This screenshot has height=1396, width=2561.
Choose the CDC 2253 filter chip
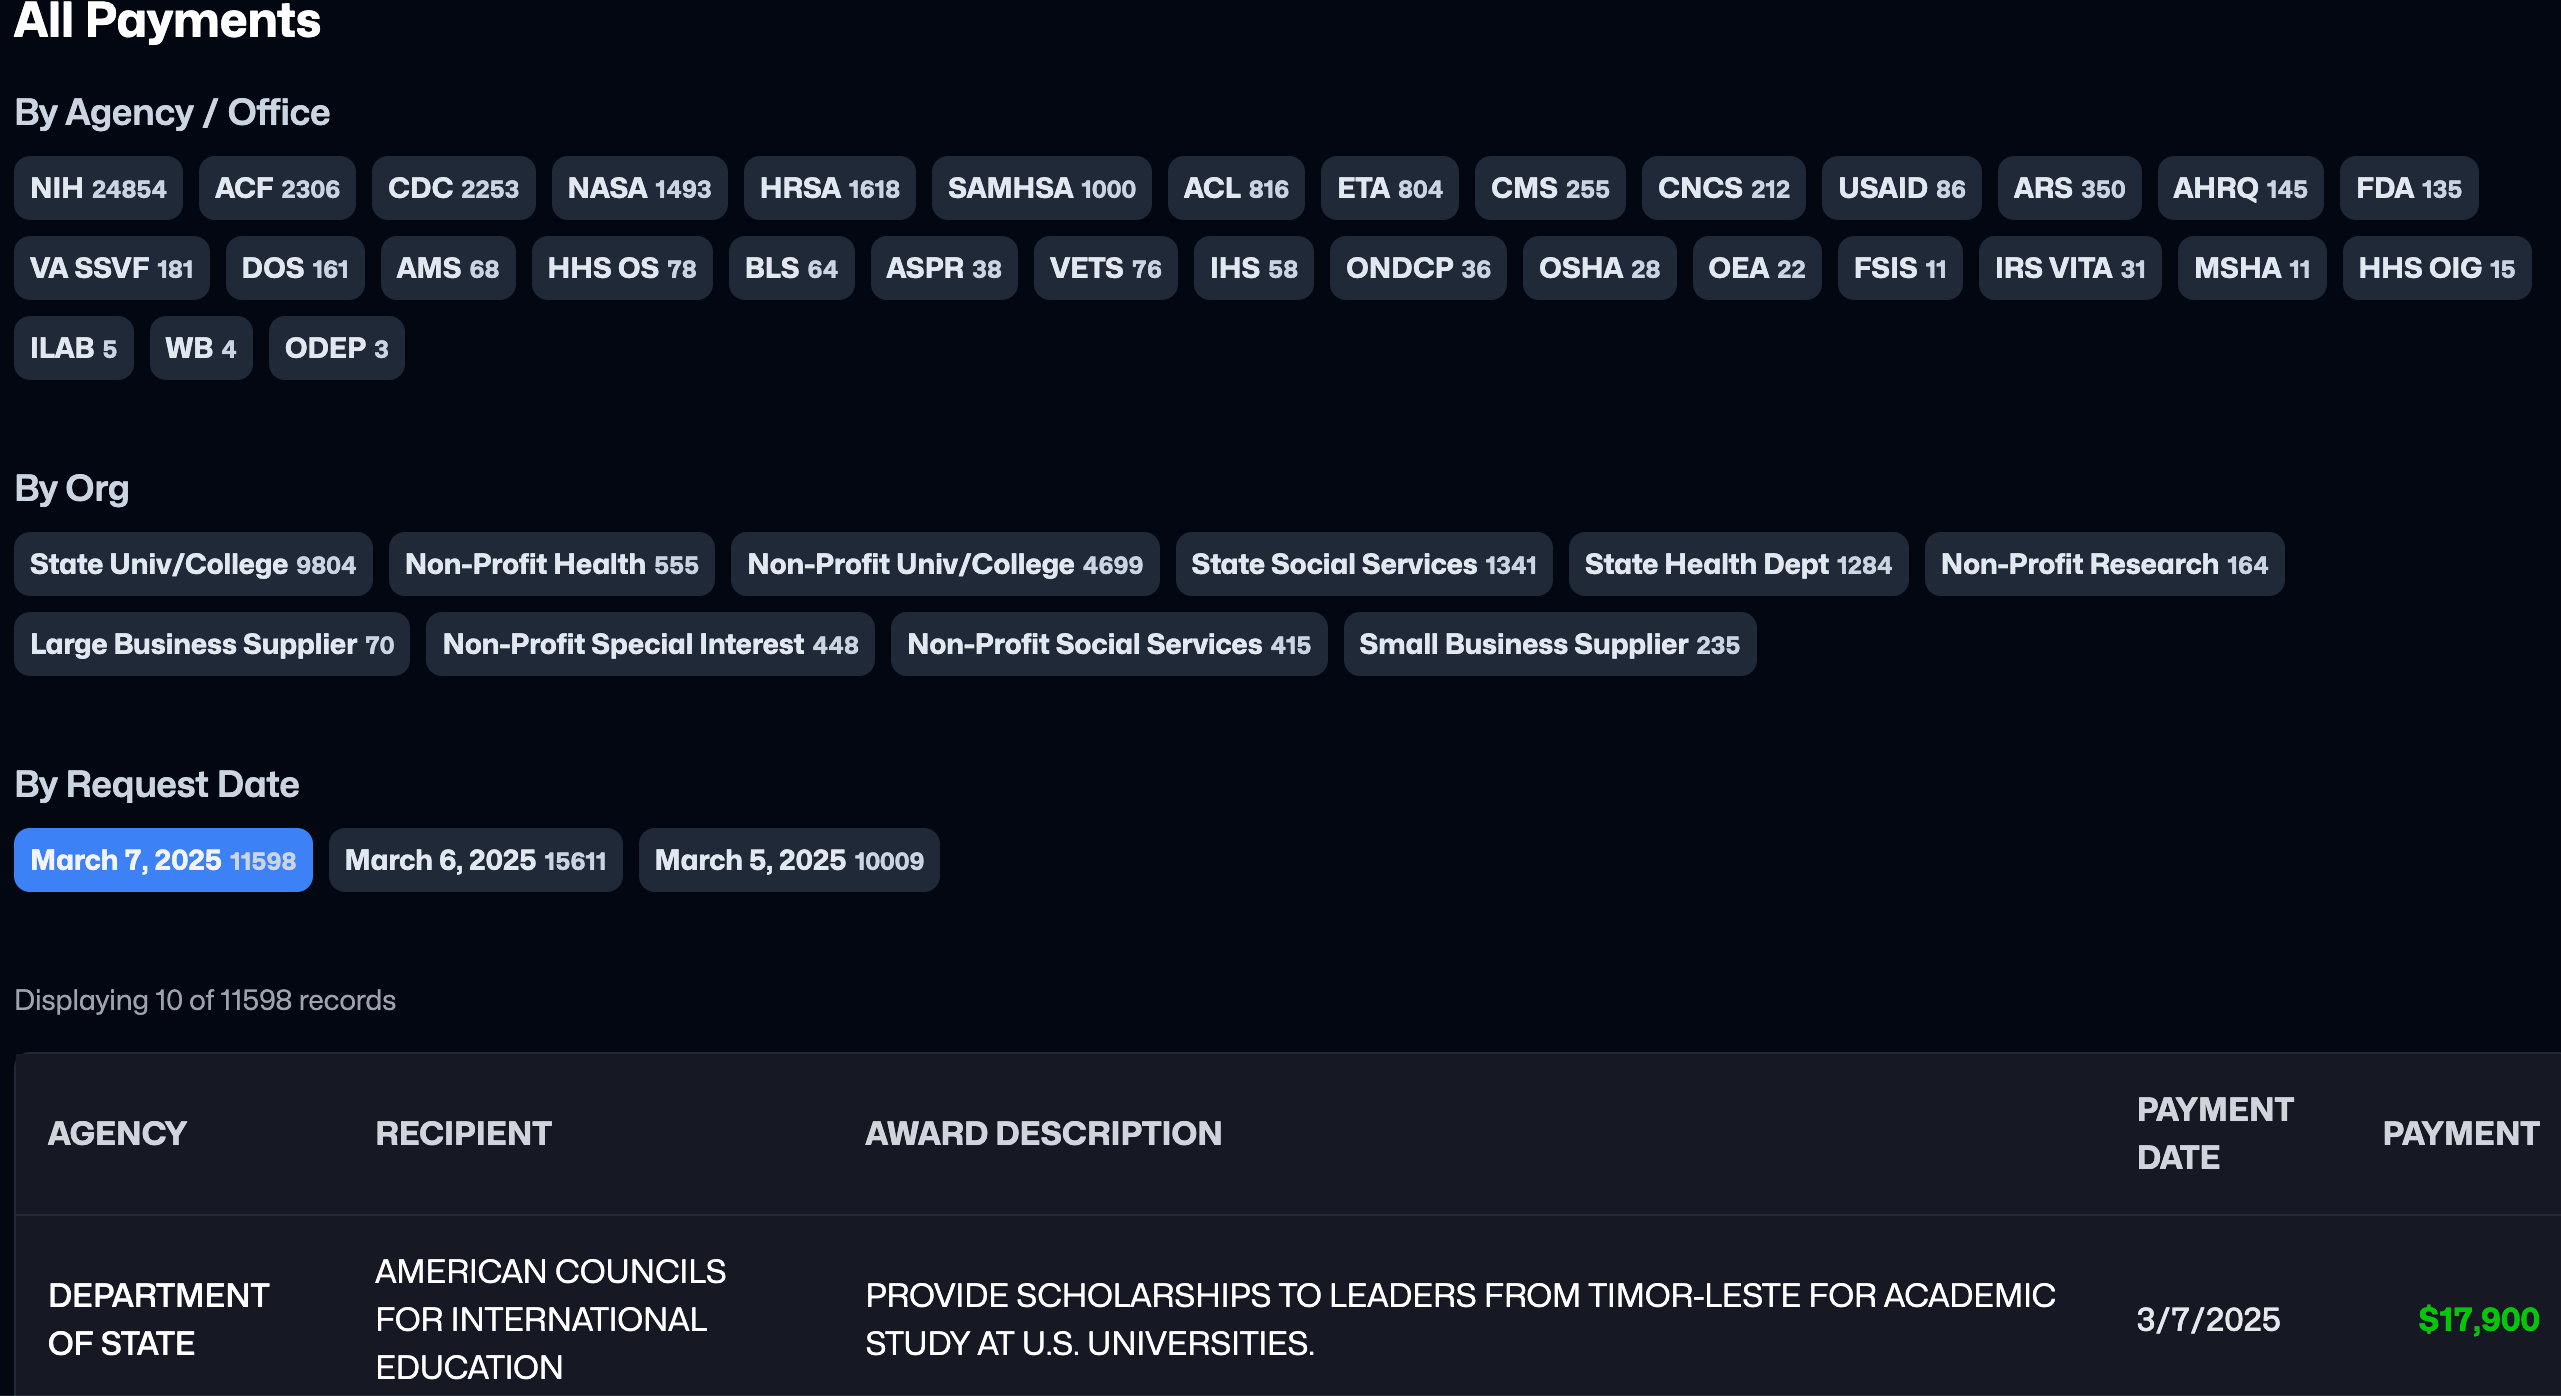(453, 188)
